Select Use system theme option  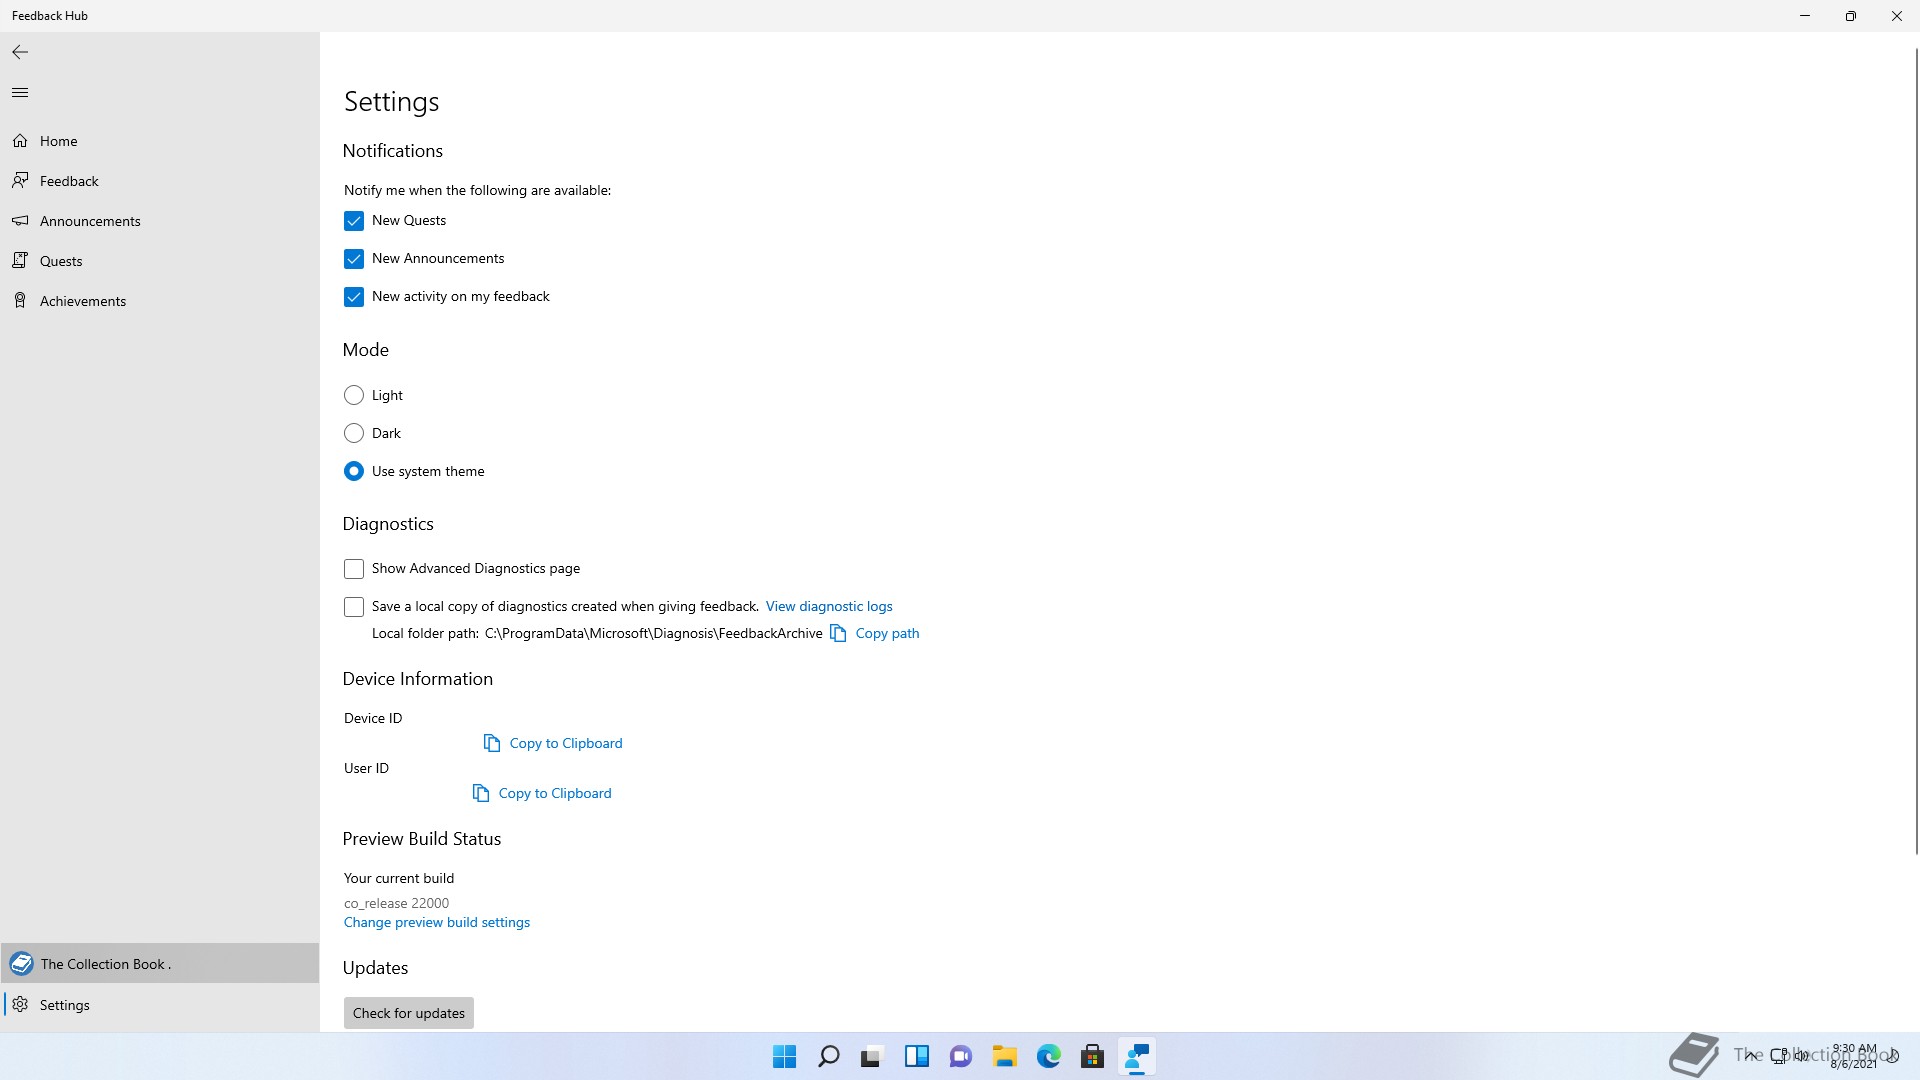pos(354,471)
